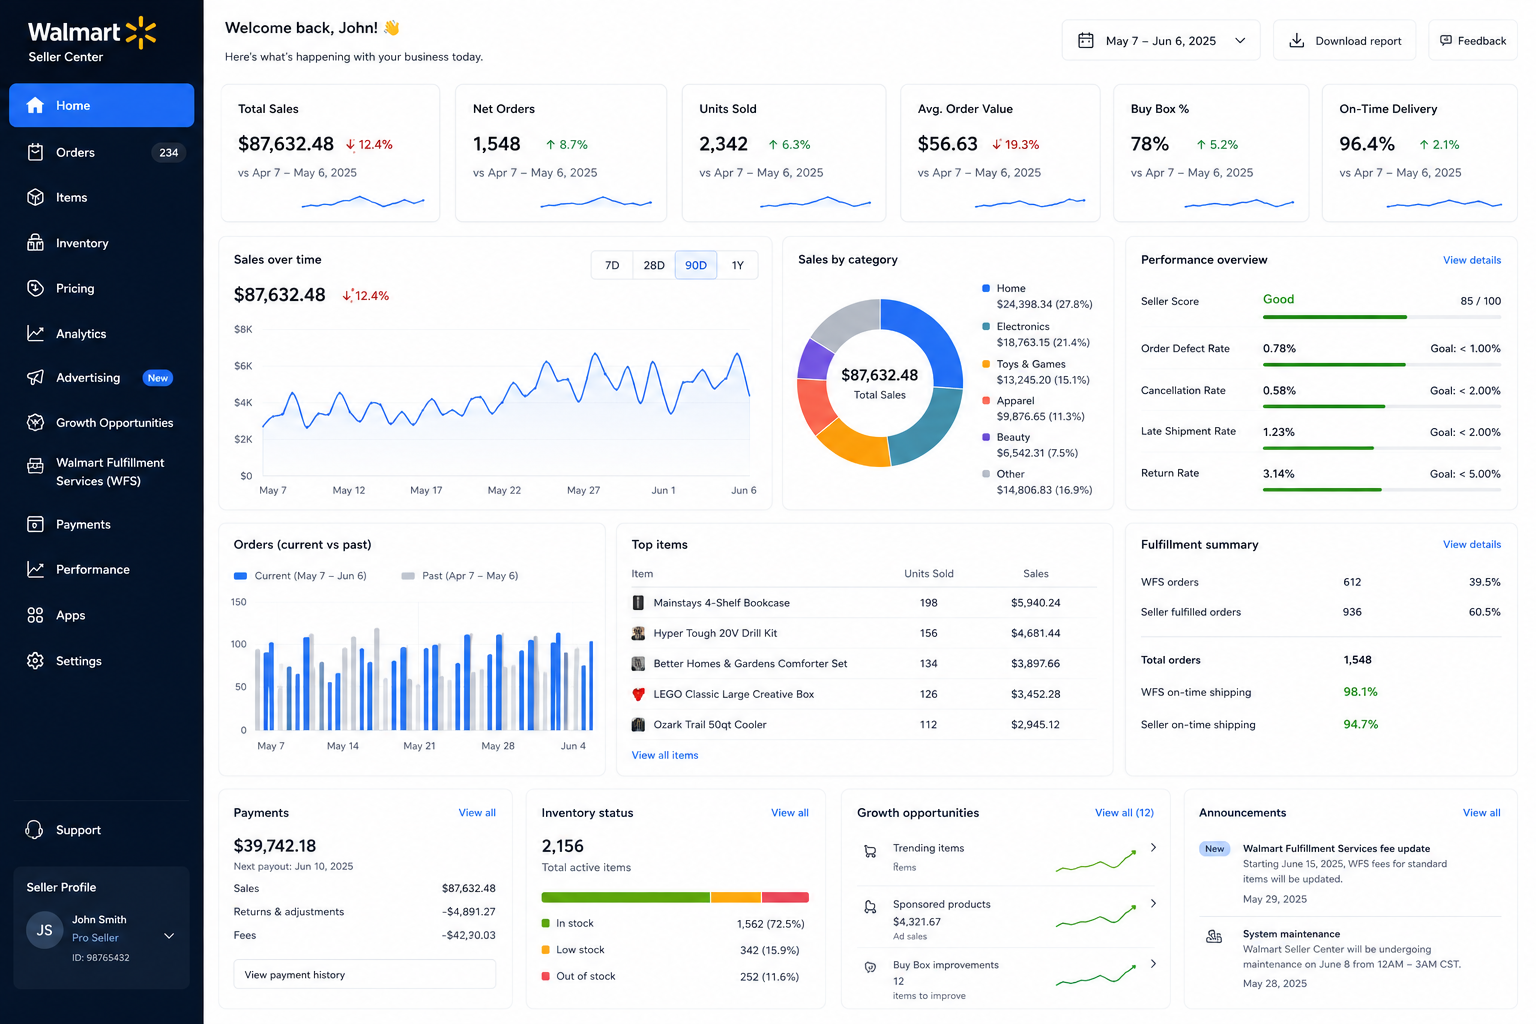Click the Feedback button
The width and height of the screenshot is (1536, 1024).
pyautogui.click(x=1472, y=41)
